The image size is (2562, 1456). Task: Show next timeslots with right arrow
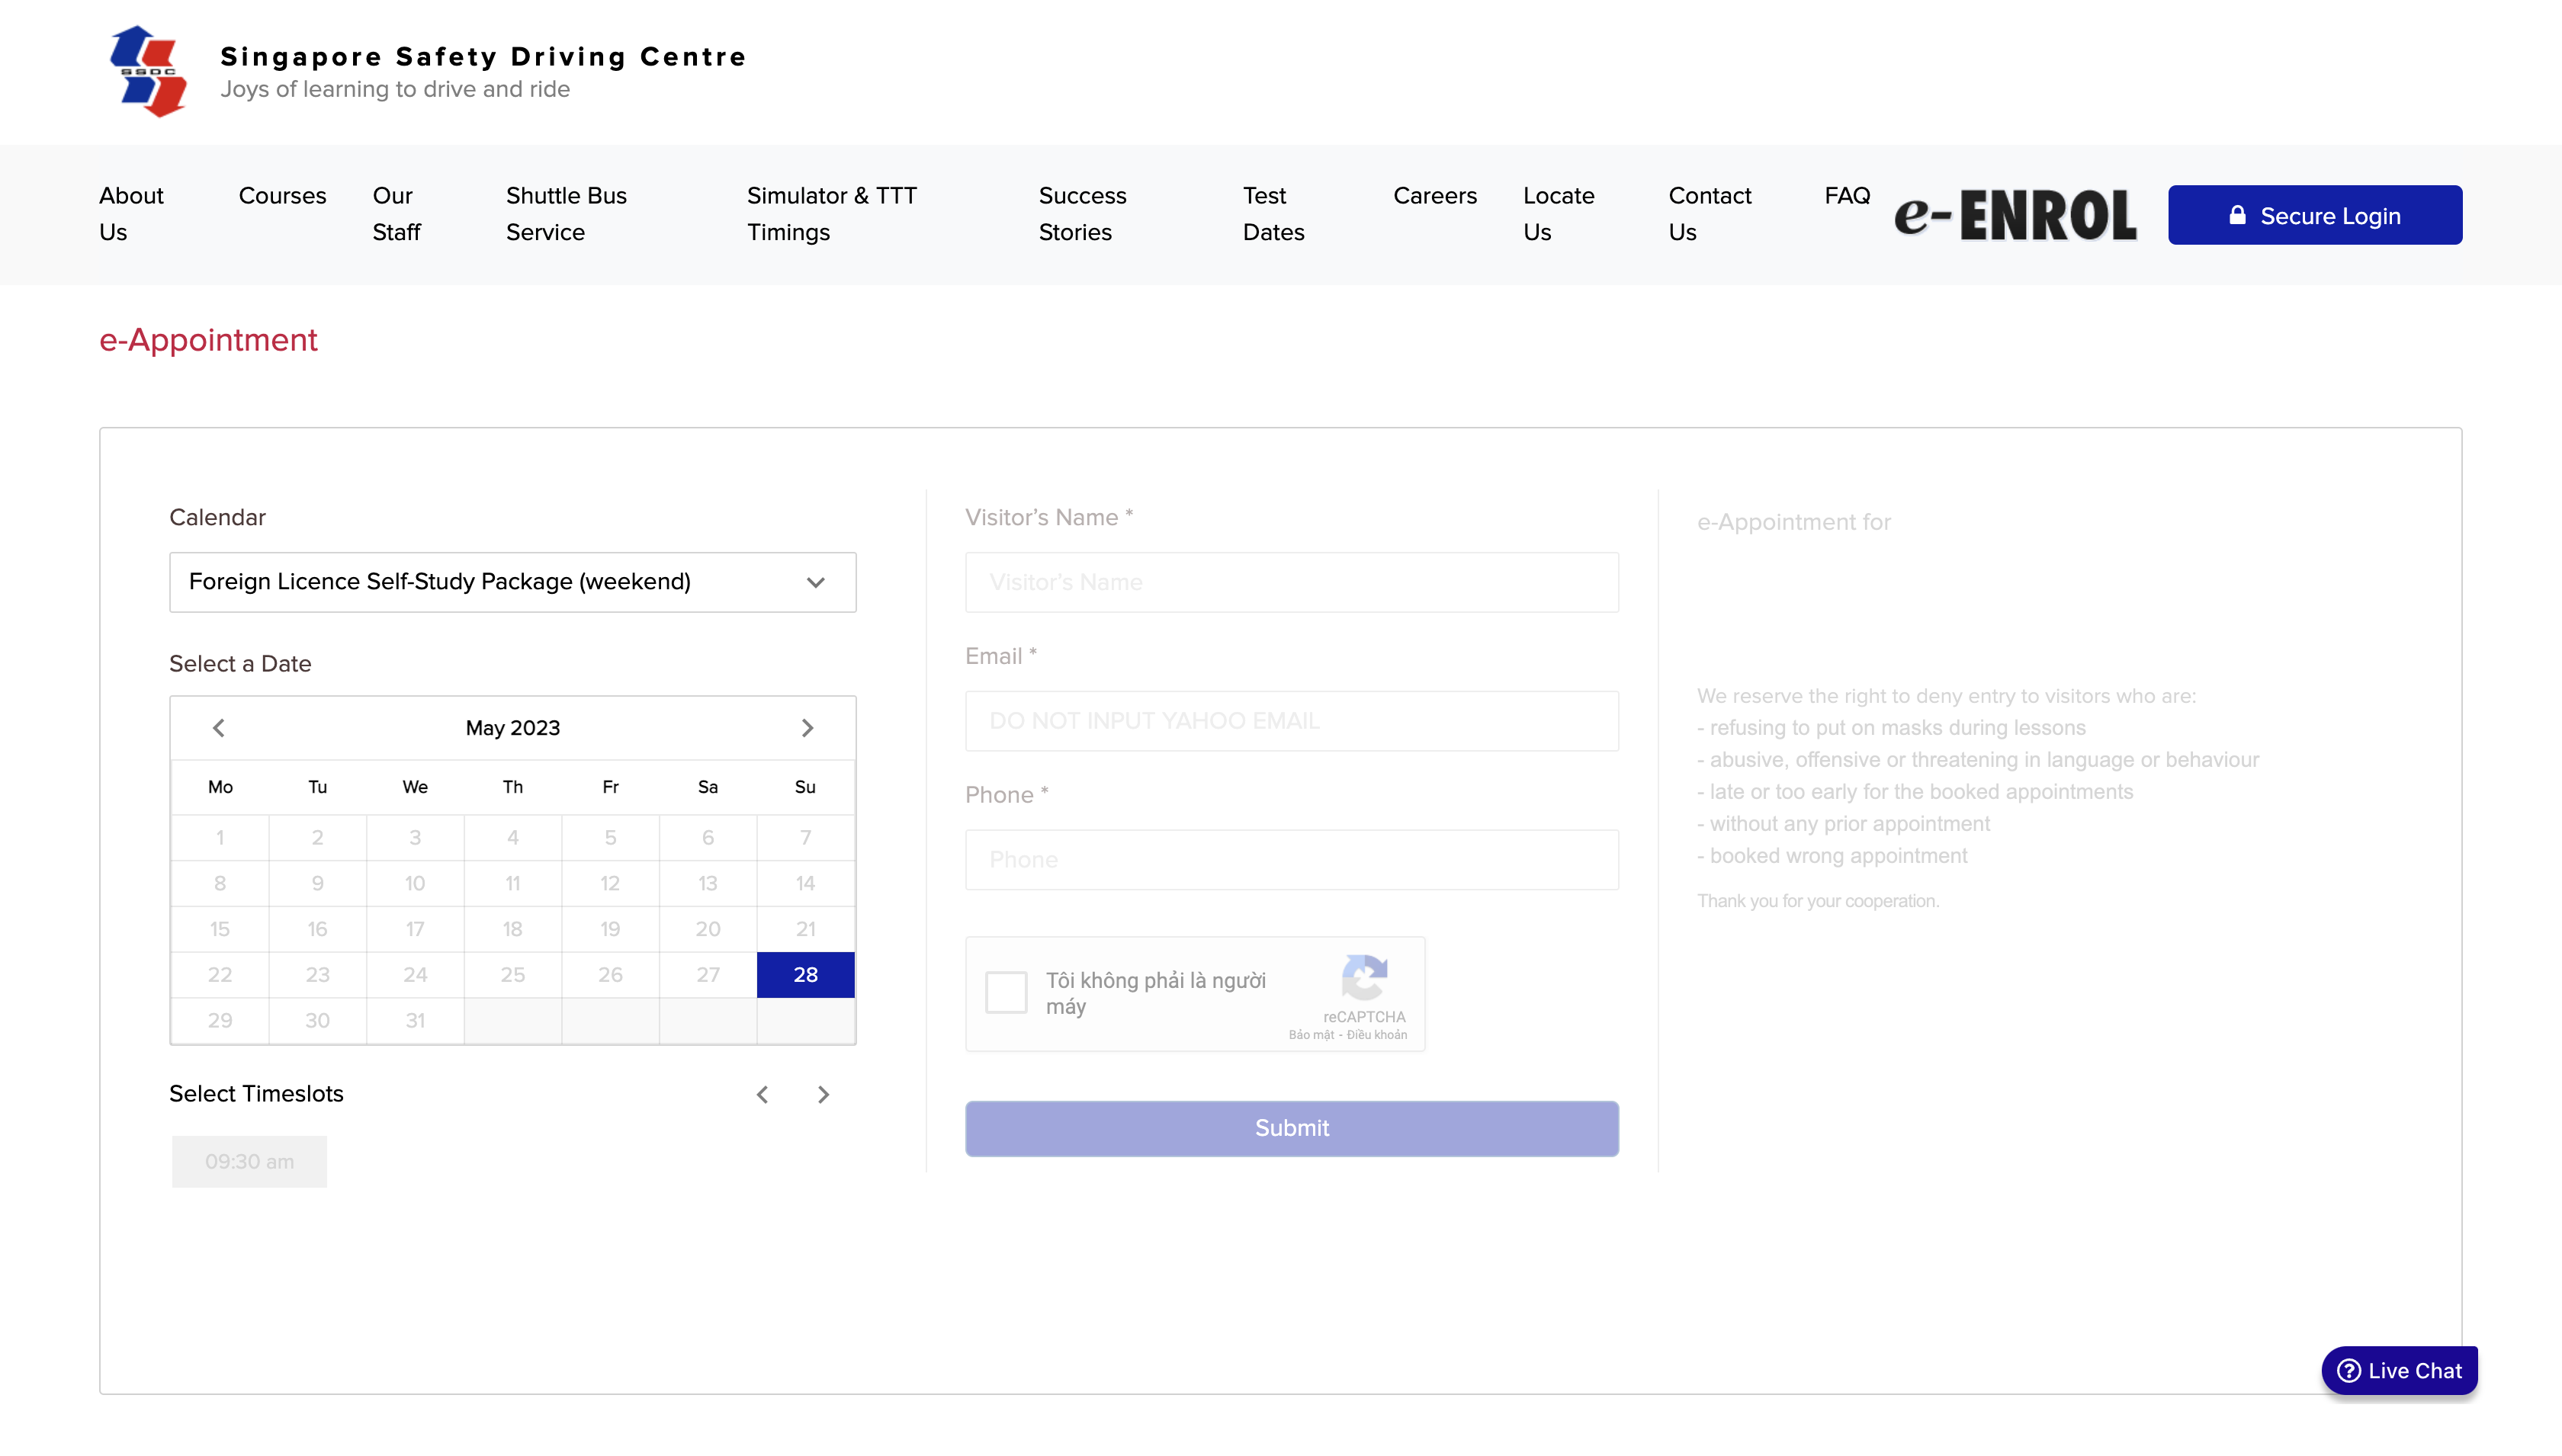(823, 1095)
